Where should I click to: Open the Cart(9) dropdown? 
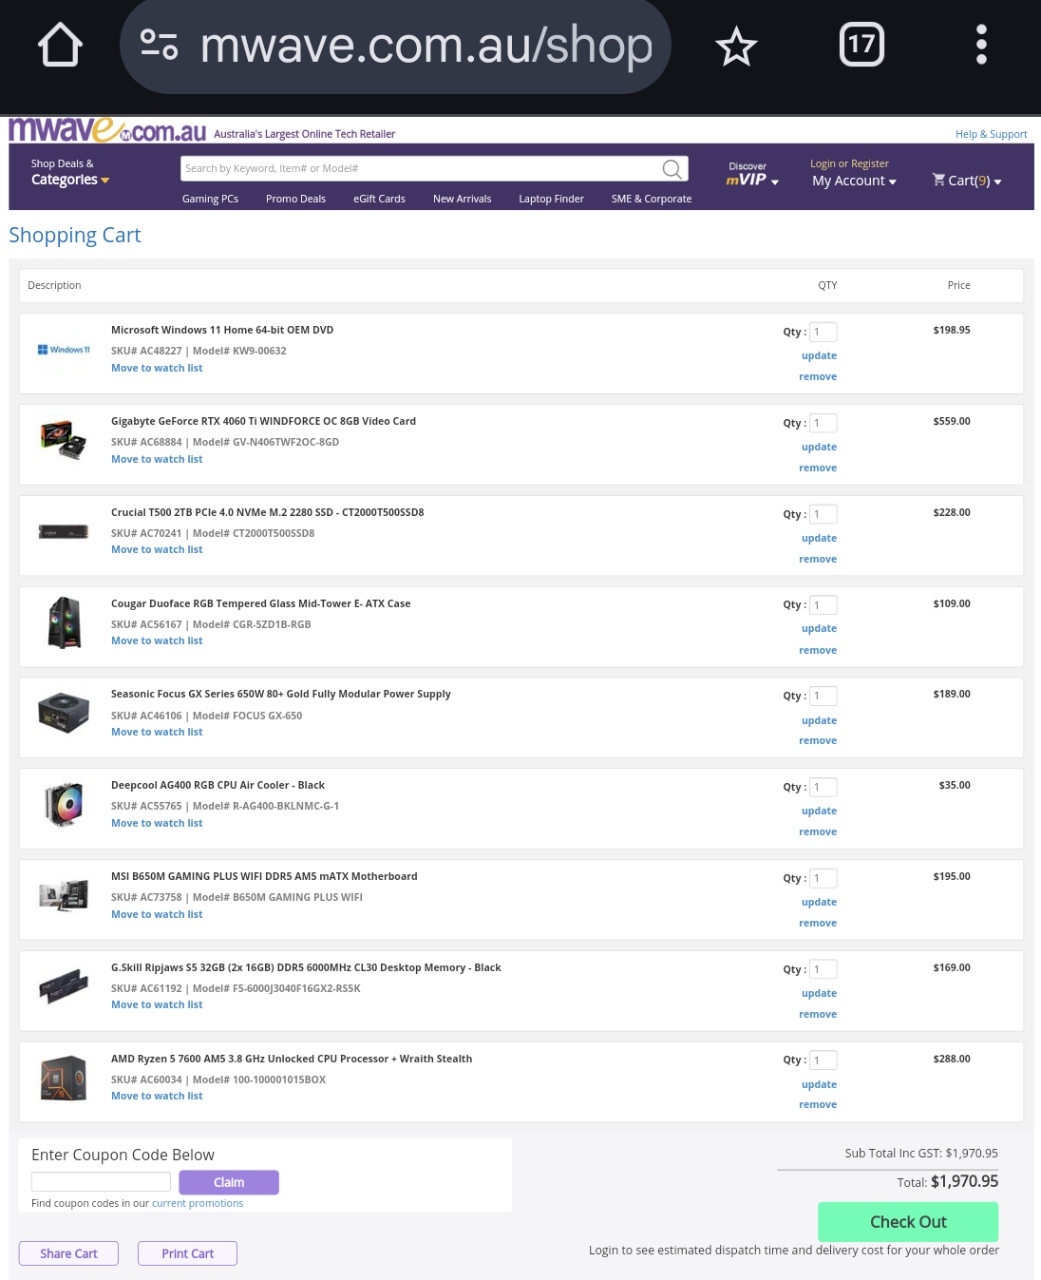[966, 180]
